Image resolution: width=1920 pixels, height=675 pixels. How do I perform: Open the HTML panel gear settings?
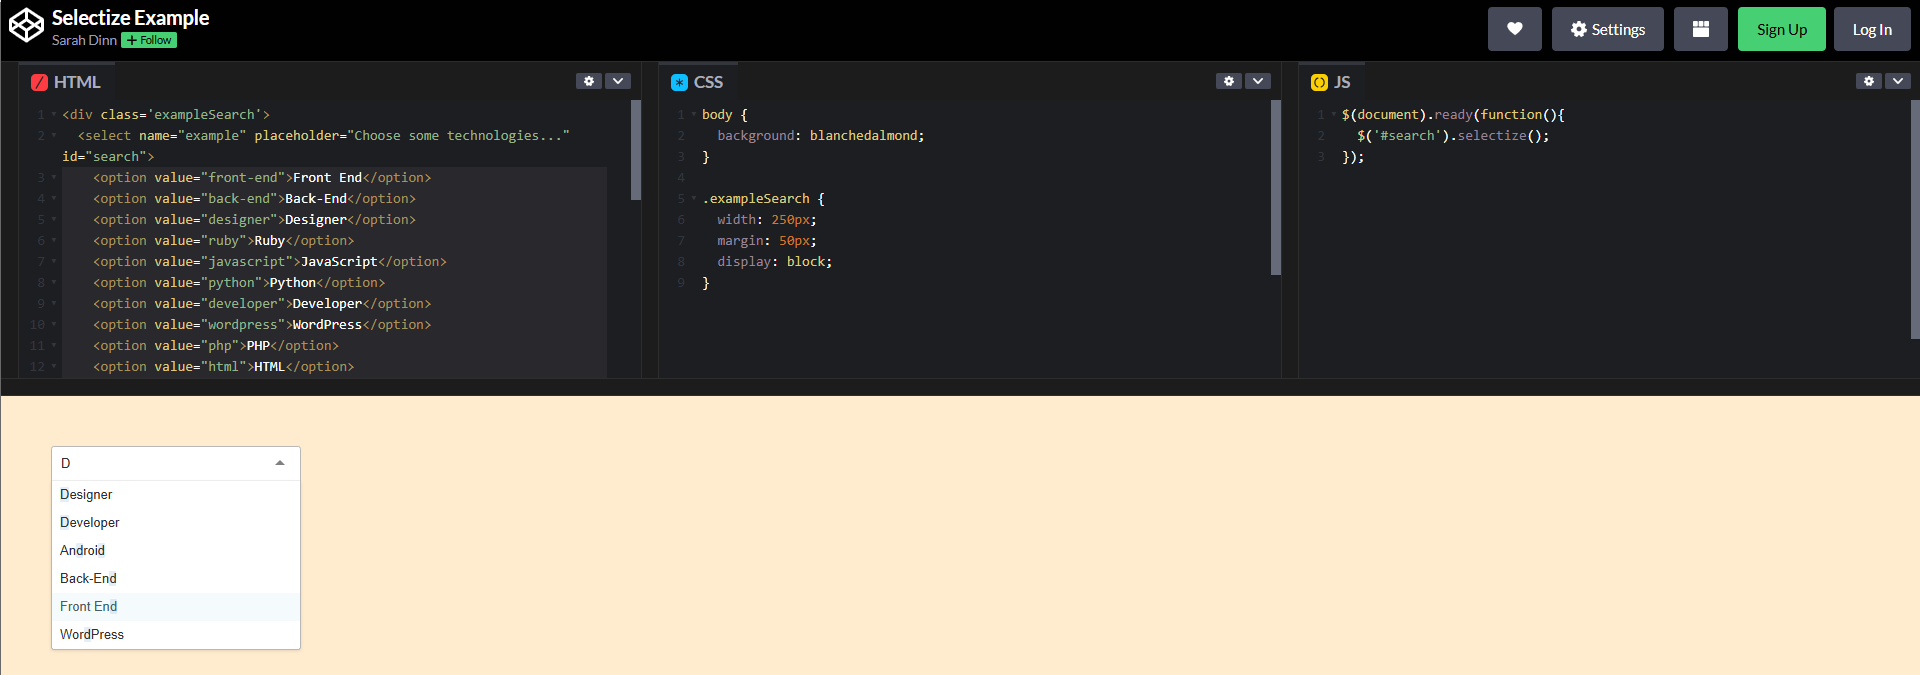(588, 81)
